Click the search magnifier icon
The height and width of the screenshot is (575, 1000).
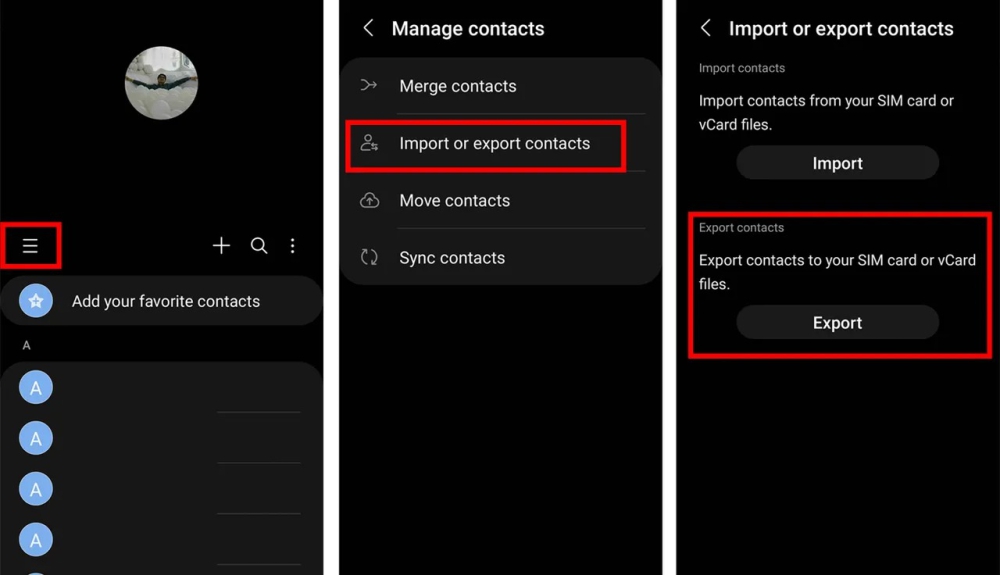tap(259, 246)
